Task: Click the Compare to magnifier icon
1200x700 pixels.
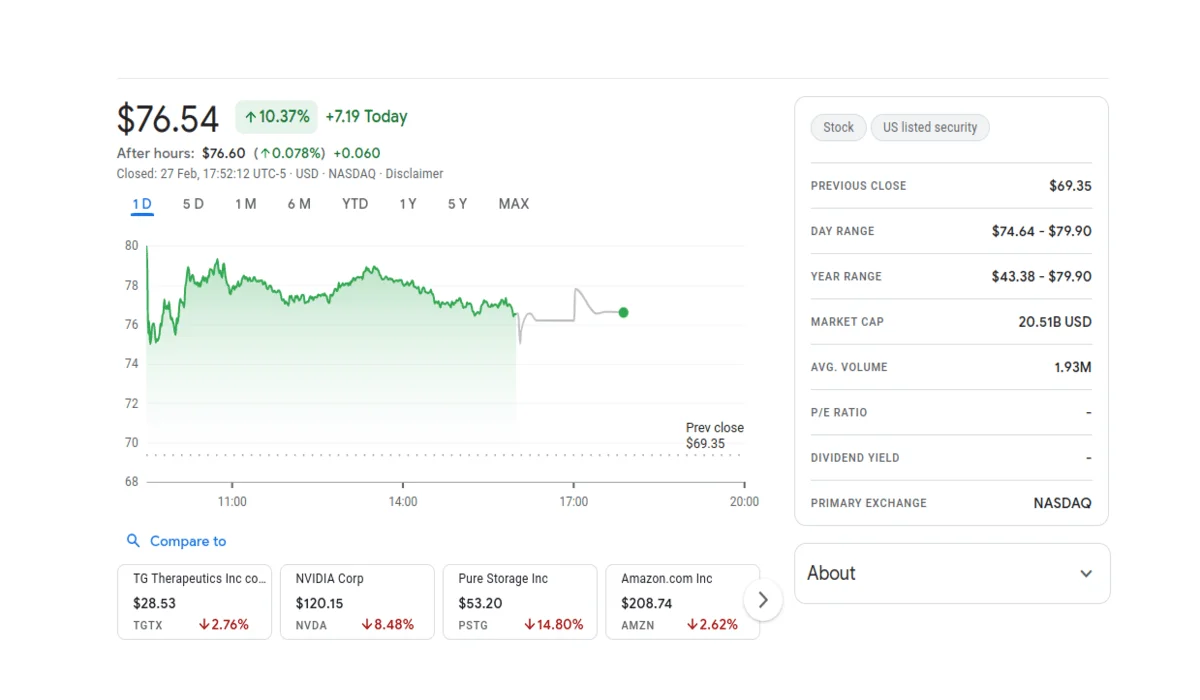Action: (133, 541)
